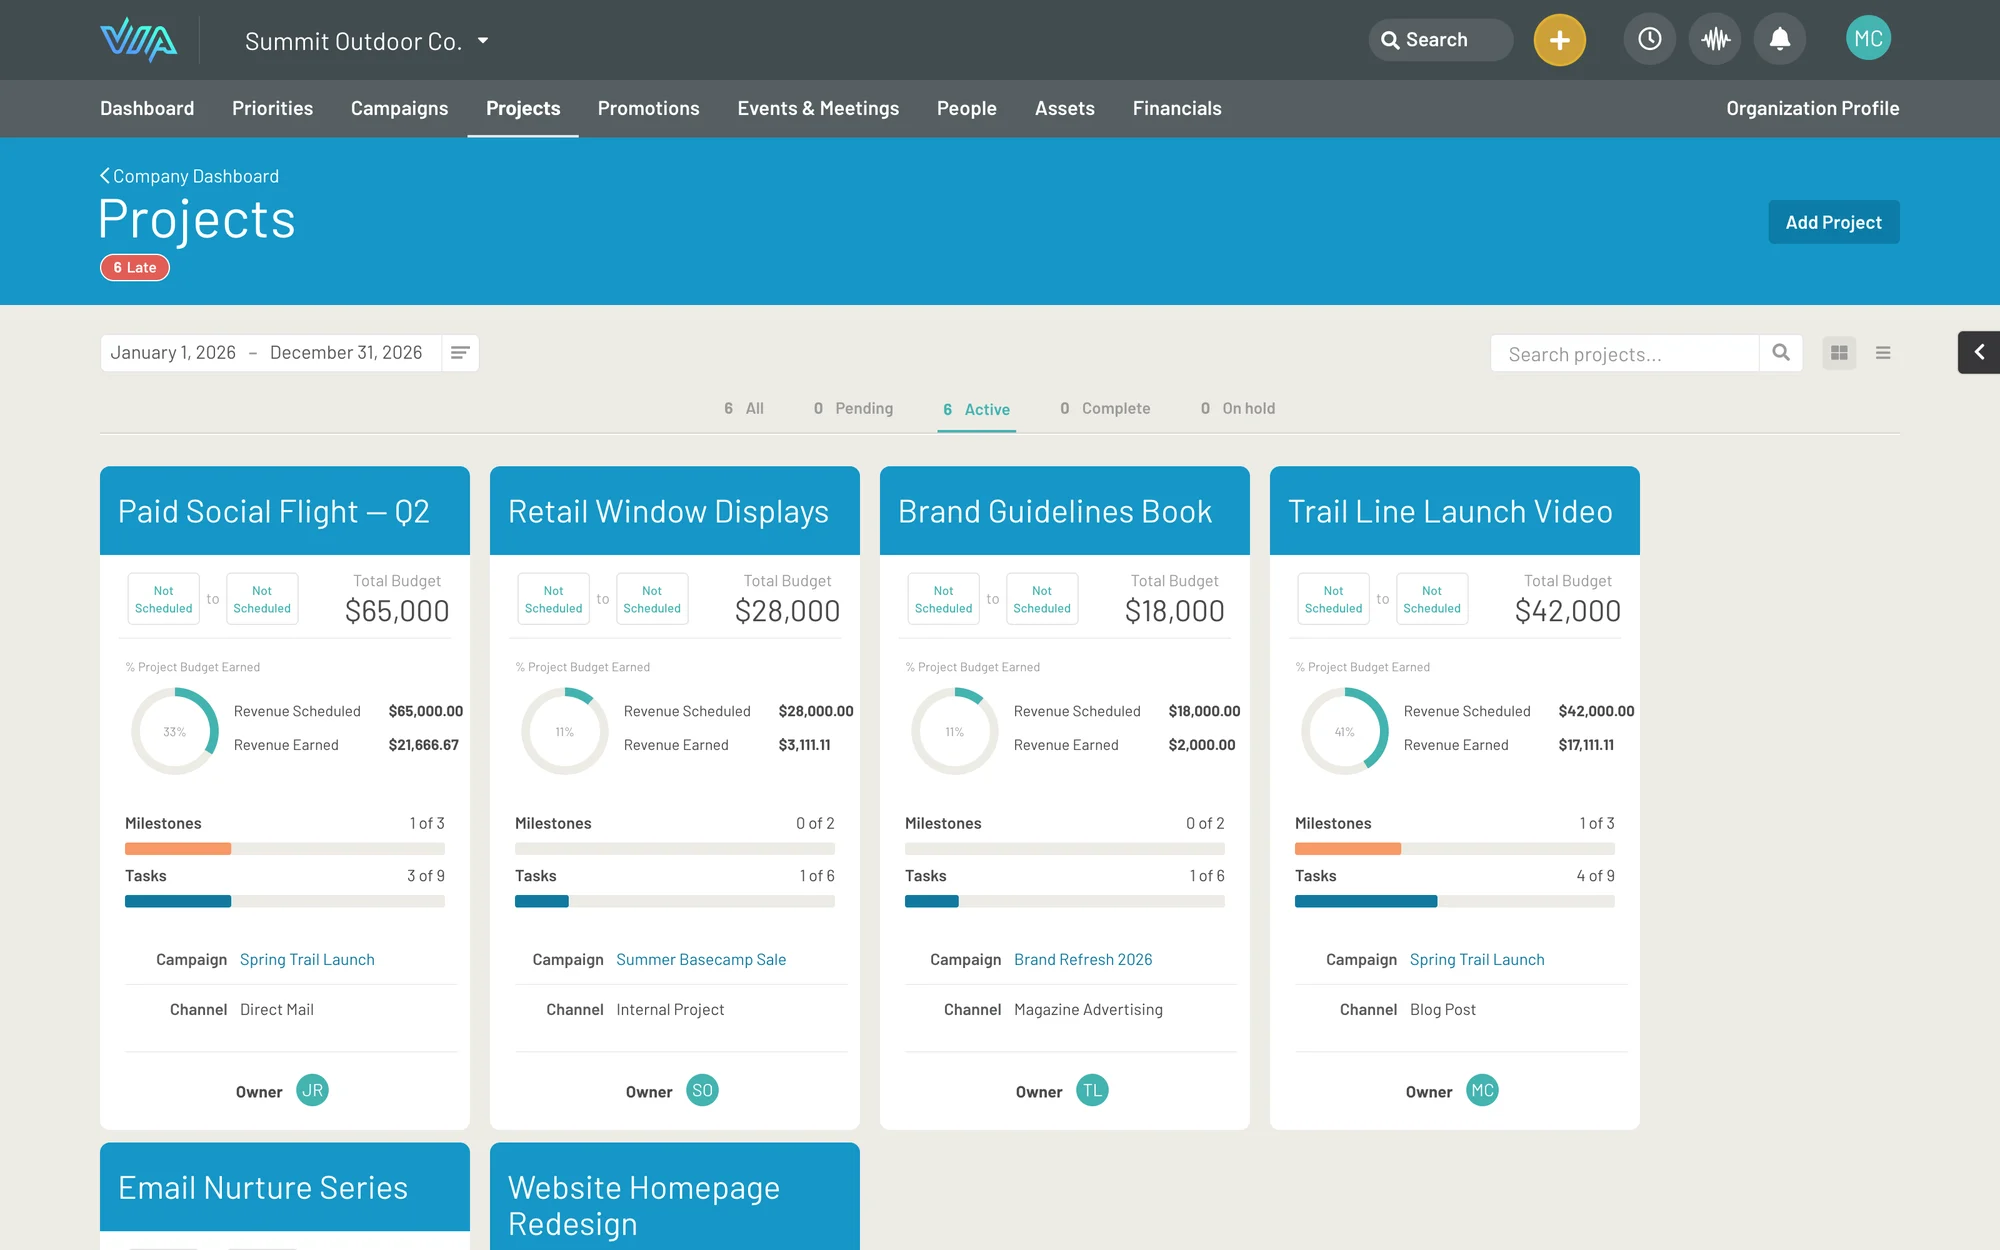Screen dimensions: 2000x1250
Task: Open the notifications bell
Action: tap(1780, 39)
